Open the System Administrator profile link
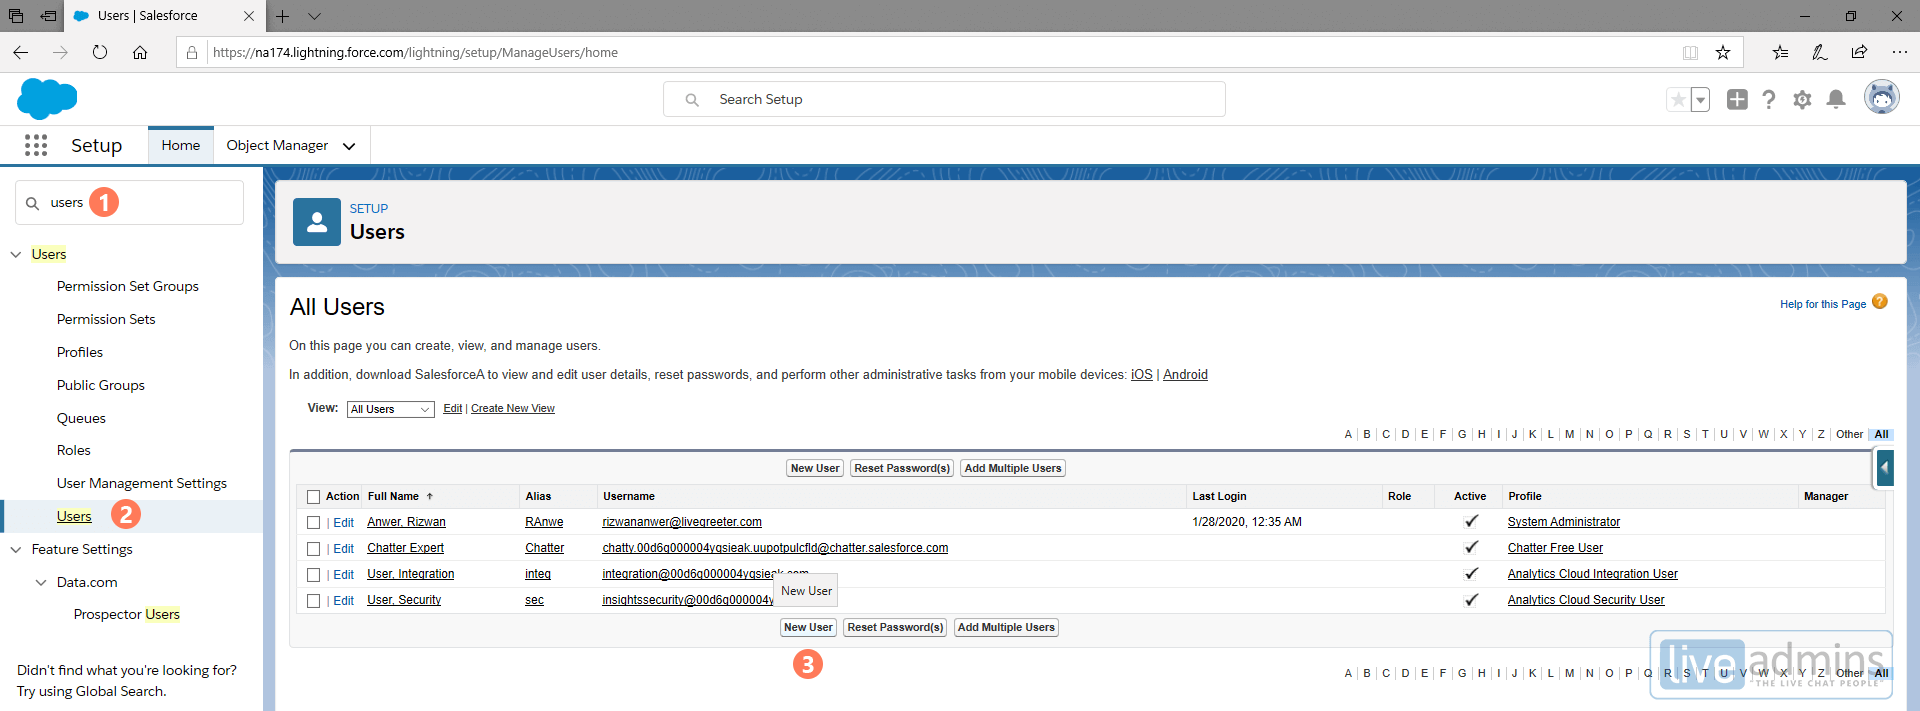 (1564, 522)
